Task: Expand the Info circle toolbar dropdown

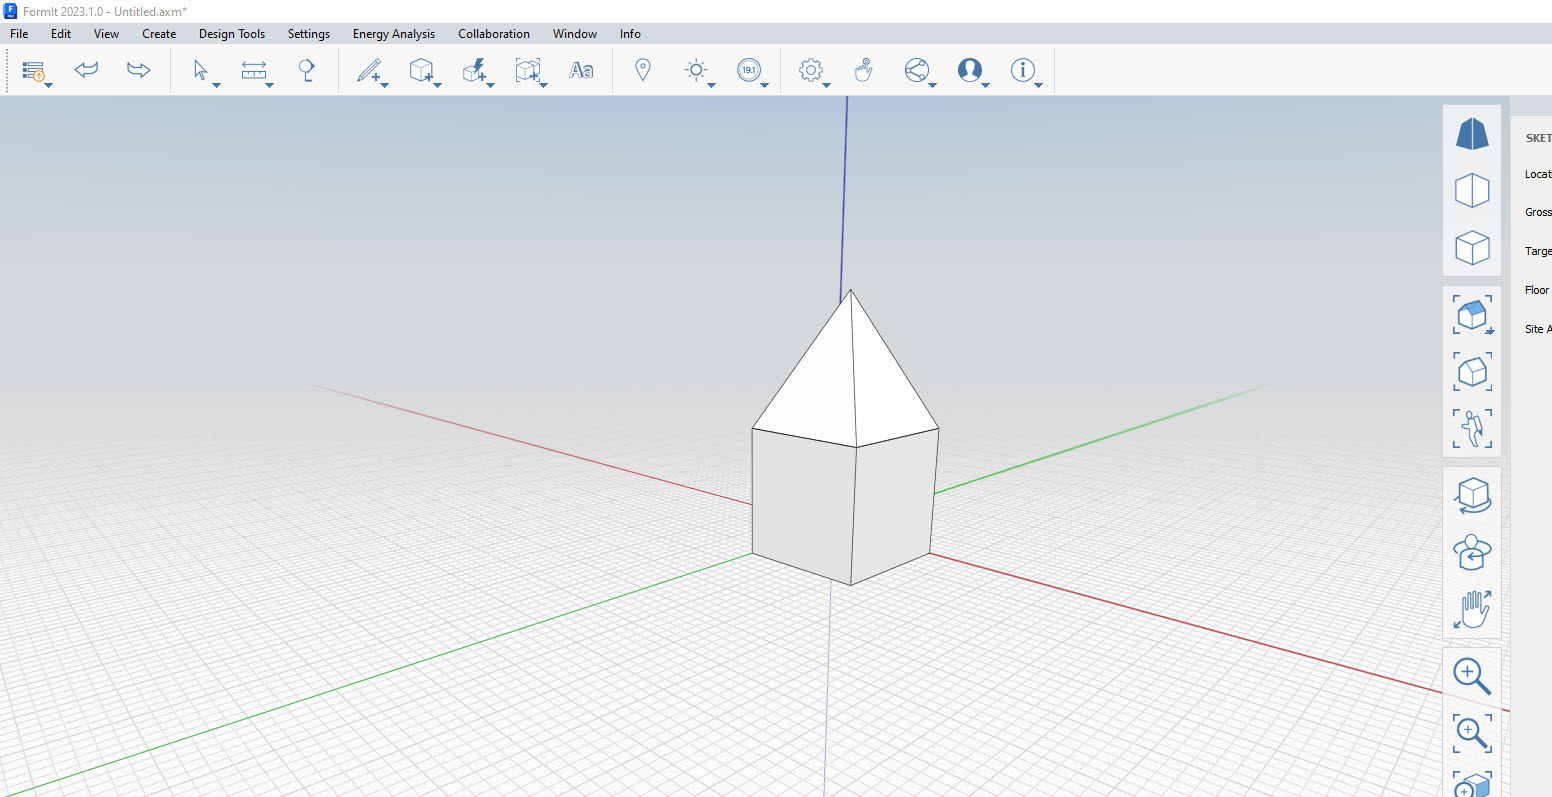Action: [1038, 86]
